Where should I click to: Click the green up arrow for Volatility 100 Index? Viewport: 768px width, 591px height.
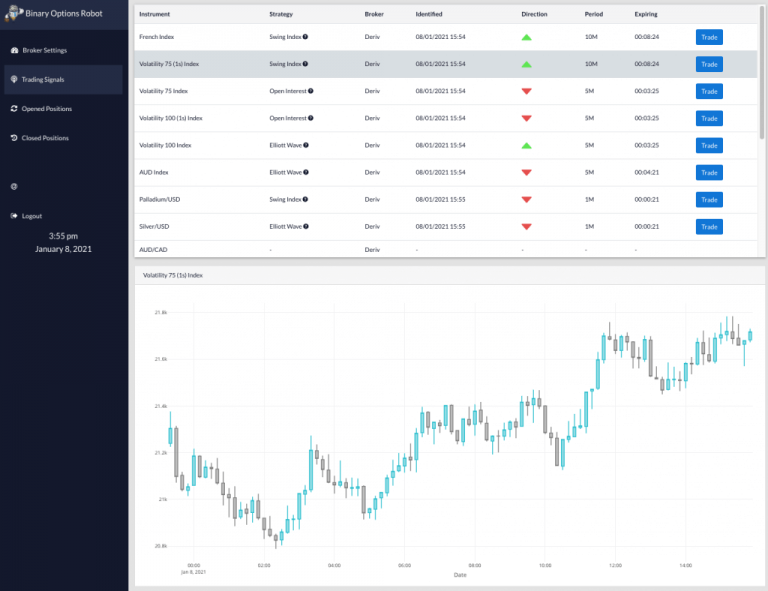click(527, 145)
